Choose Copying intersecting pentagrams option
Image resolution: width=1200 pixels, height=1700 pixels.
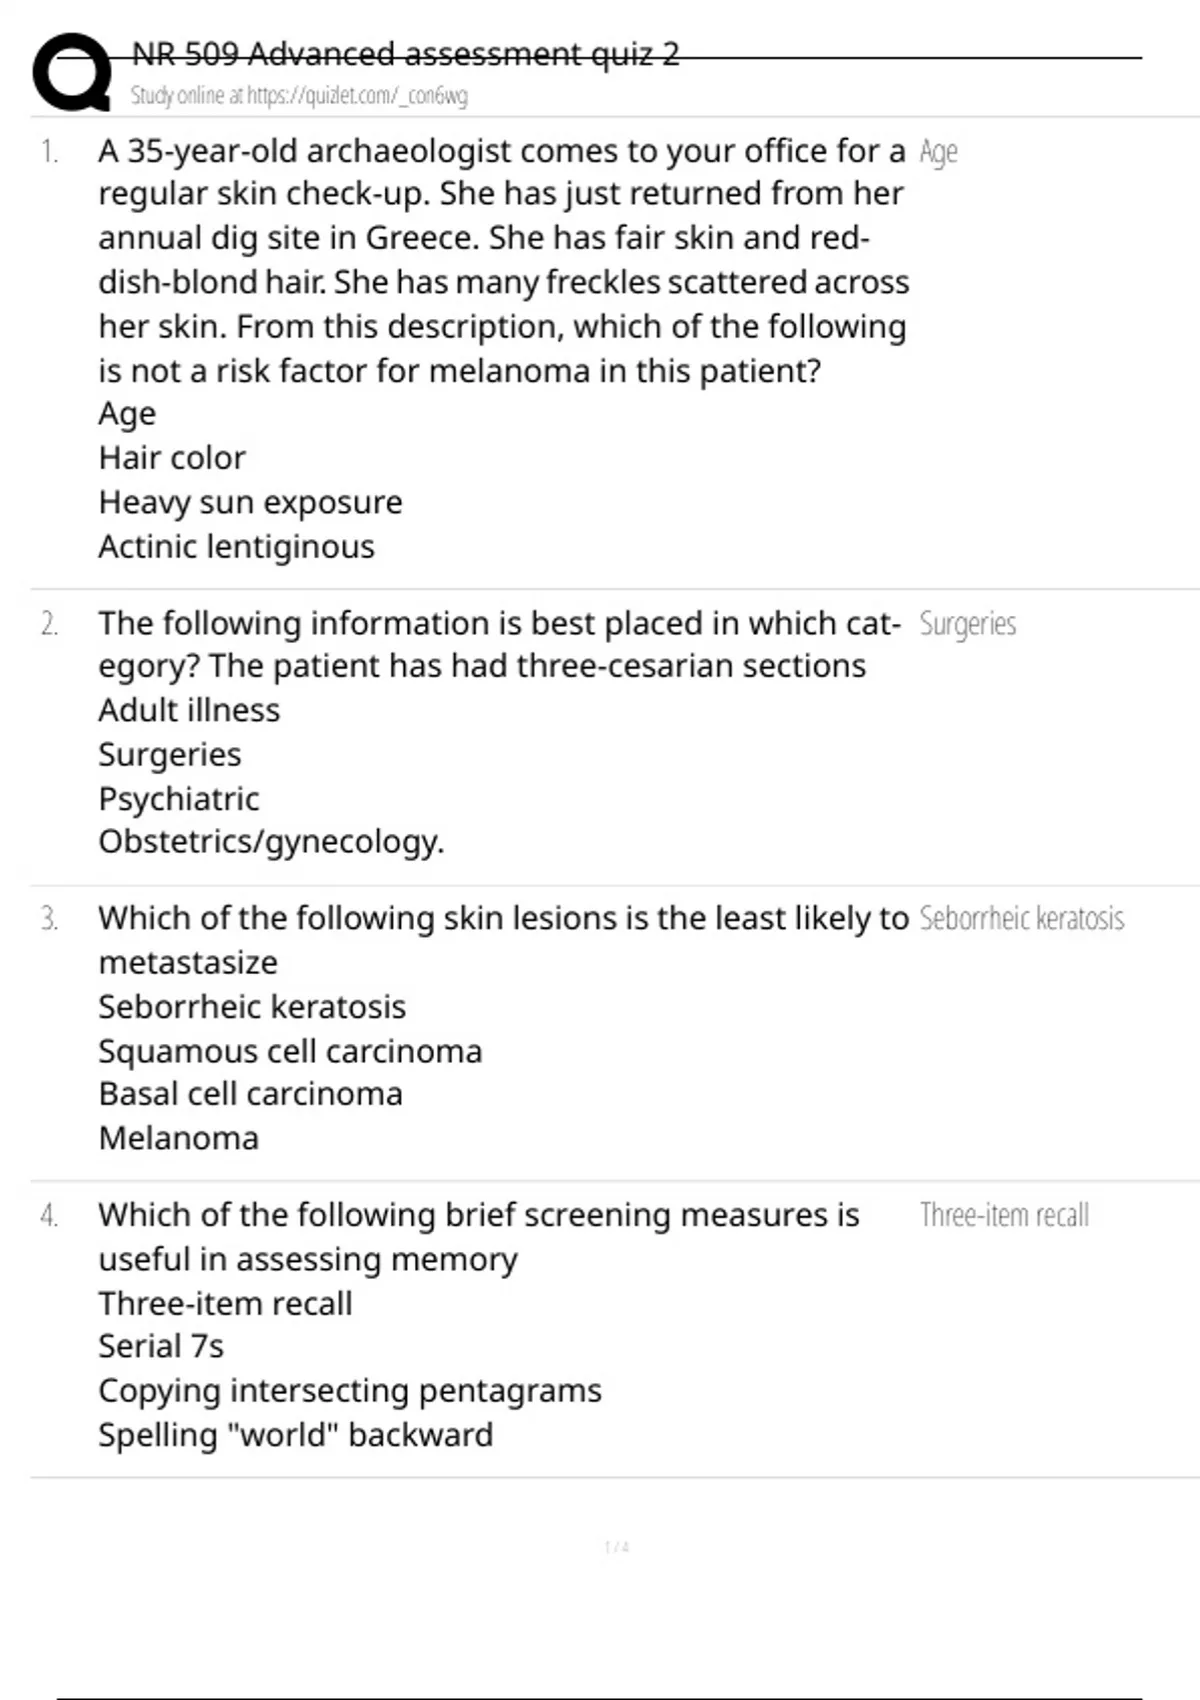pos(350,1391)
